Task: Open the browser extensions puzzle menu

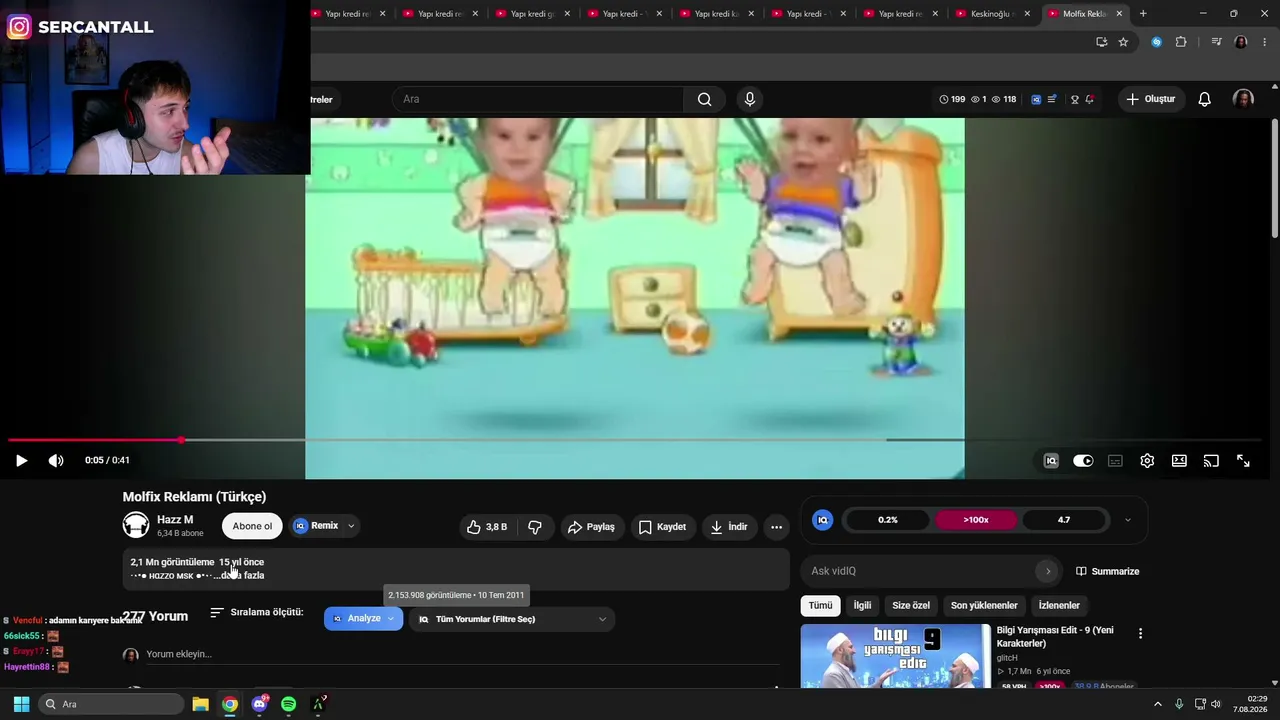Action: [1181, 42]
